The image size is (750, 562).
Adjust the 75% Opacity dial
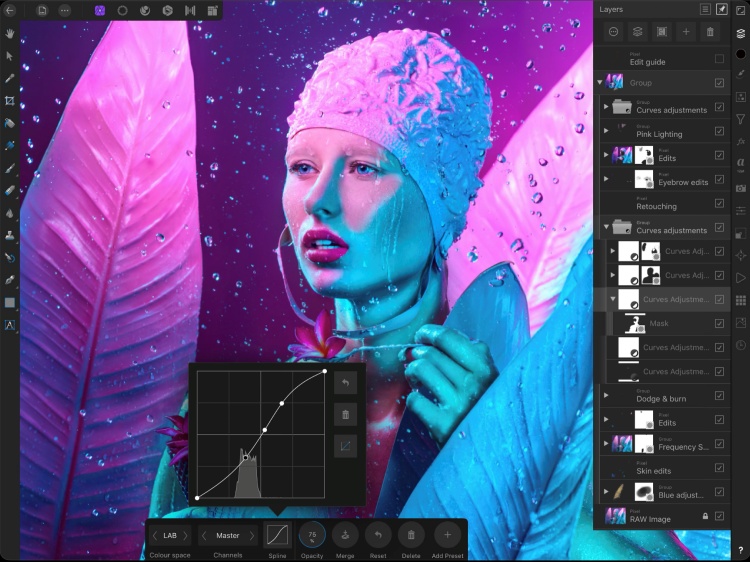click(x=312, y=535)
